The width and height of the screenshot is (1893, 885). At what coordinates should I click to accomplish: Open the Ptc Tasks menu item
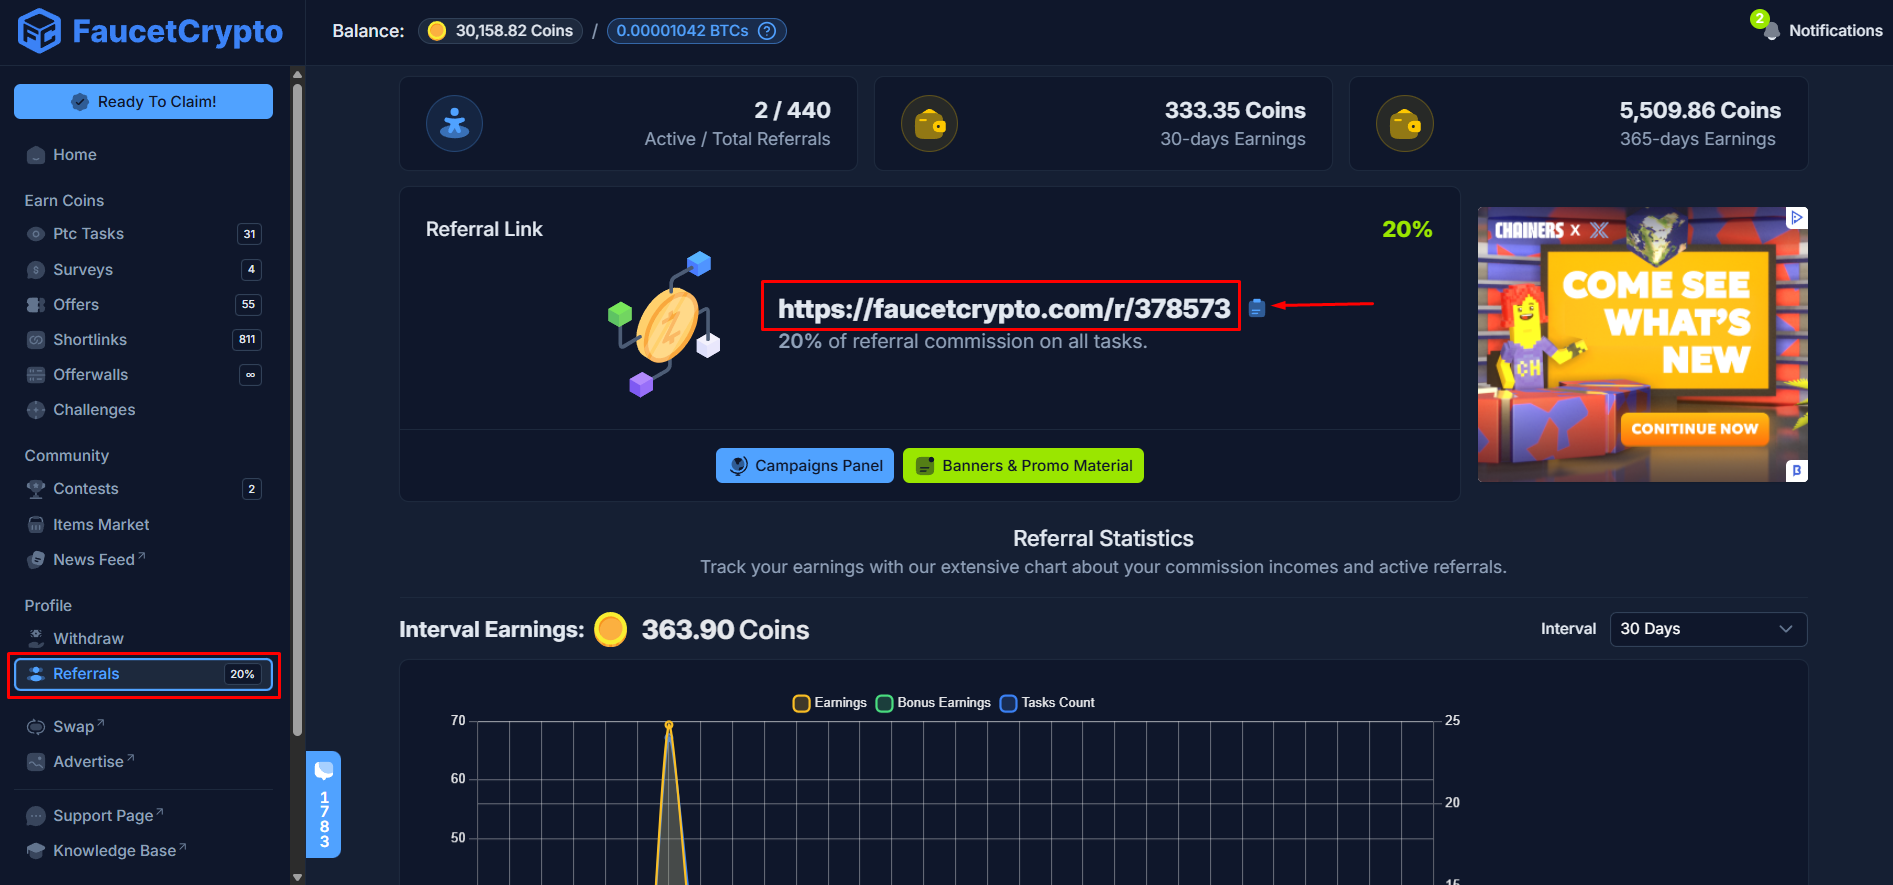[143, 234]
